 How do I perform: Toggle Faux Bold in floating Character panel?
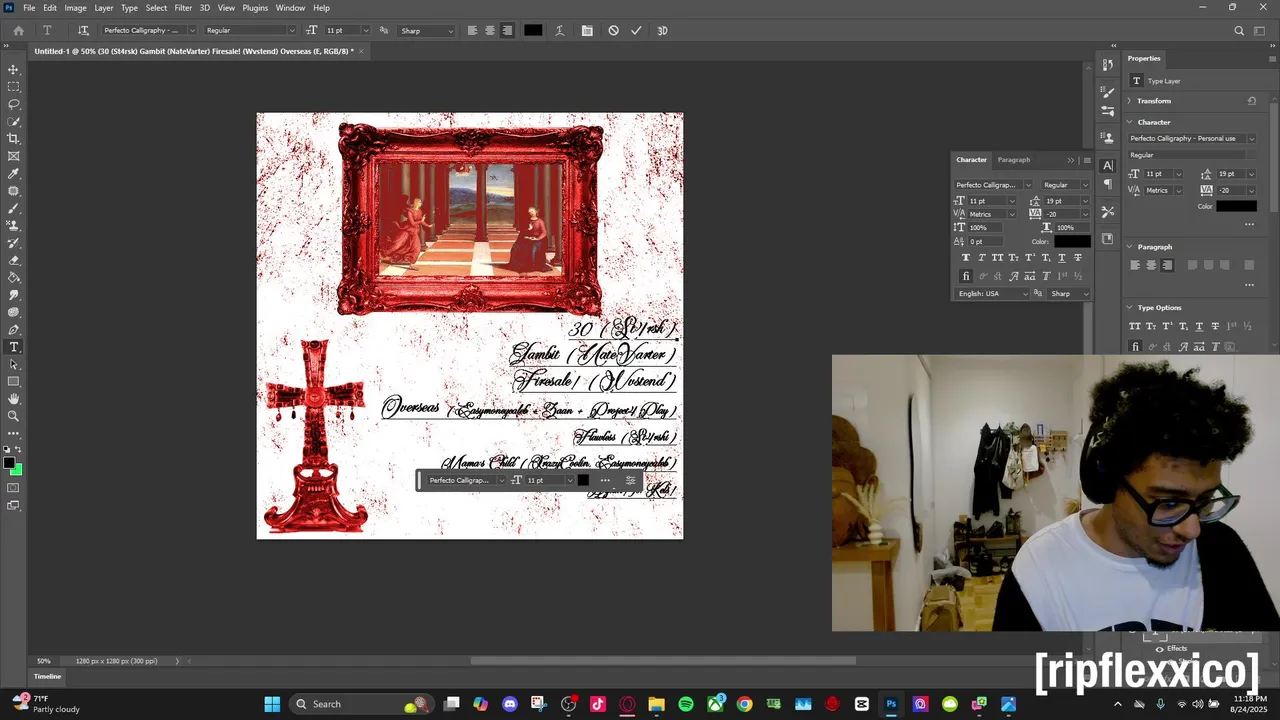coord(965,258)
